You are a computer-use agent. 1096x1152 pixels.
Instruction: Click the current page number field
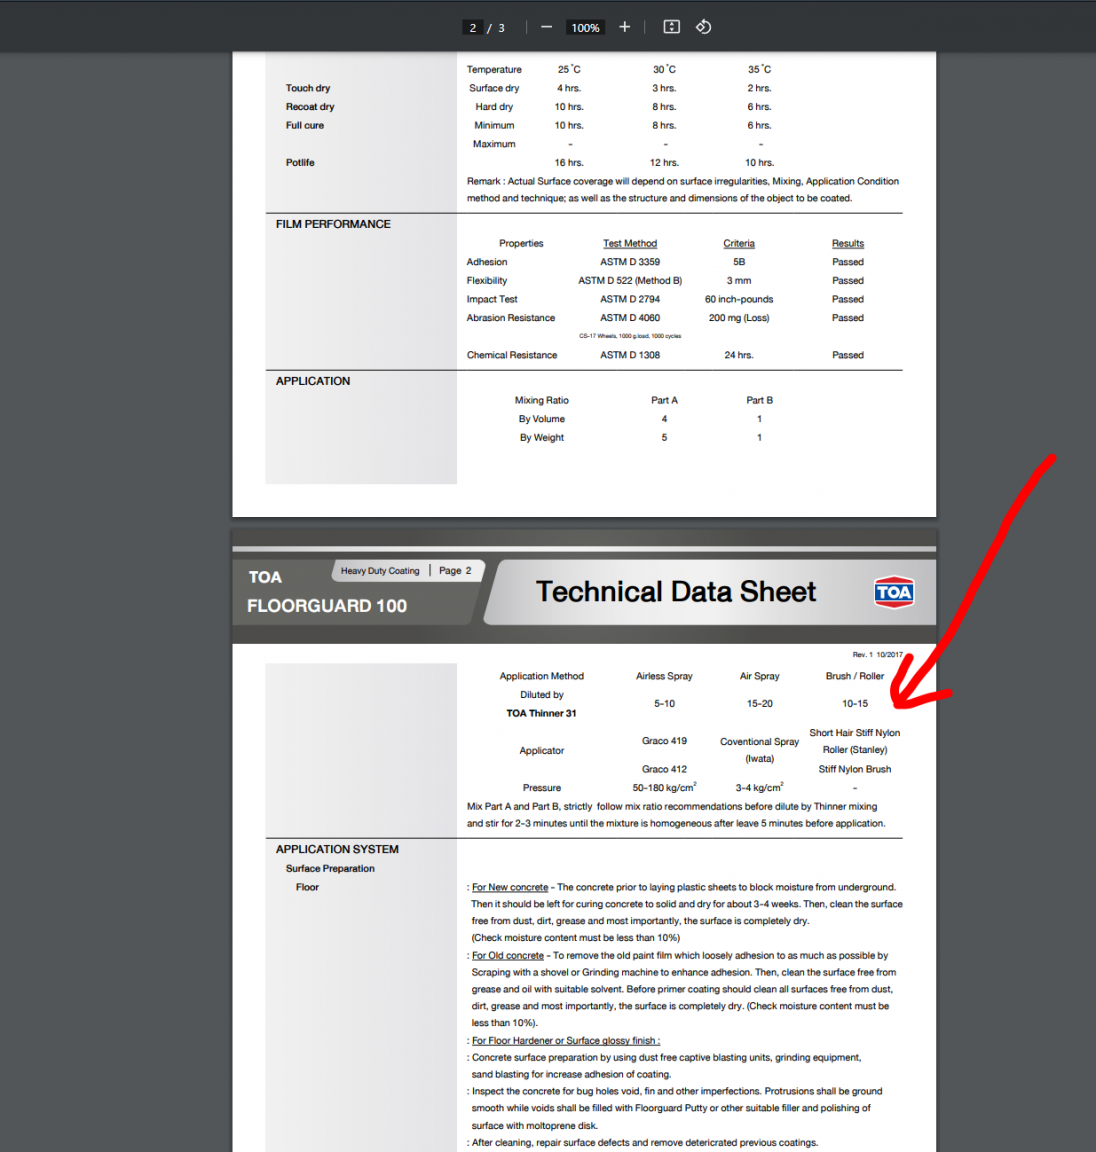click(x=472, y=28)
